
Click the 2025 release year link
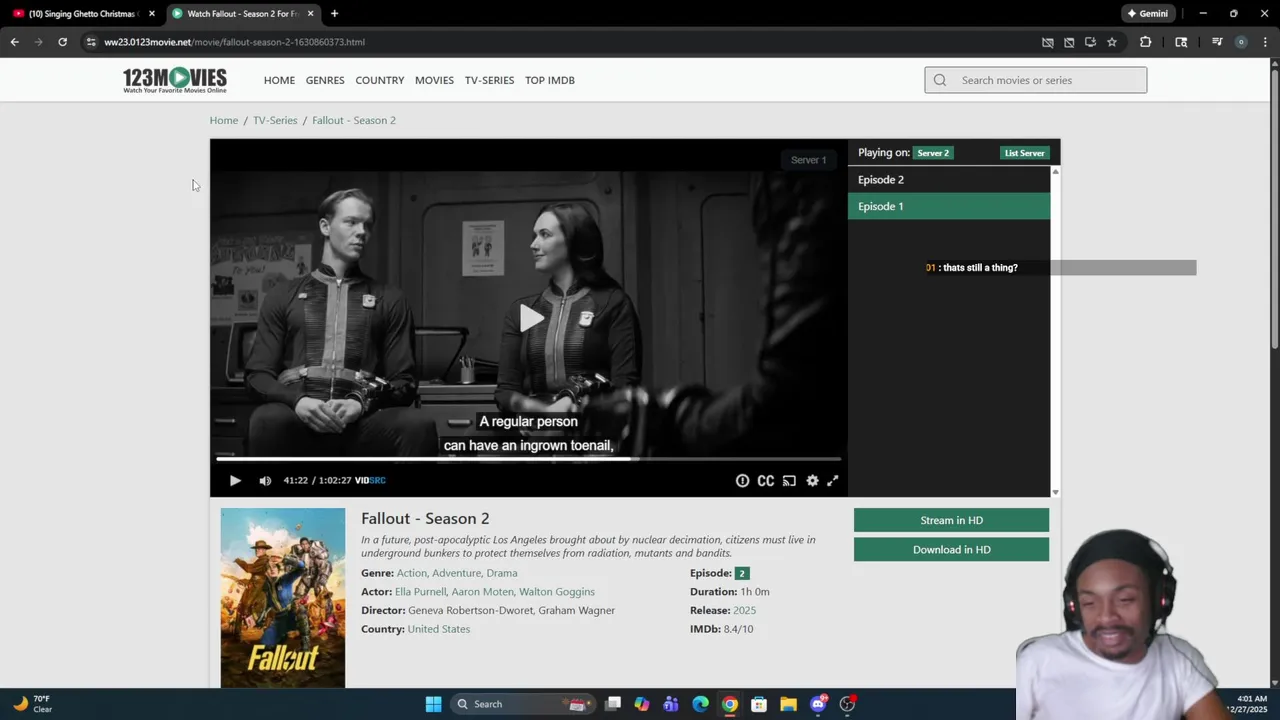[744, 610]
